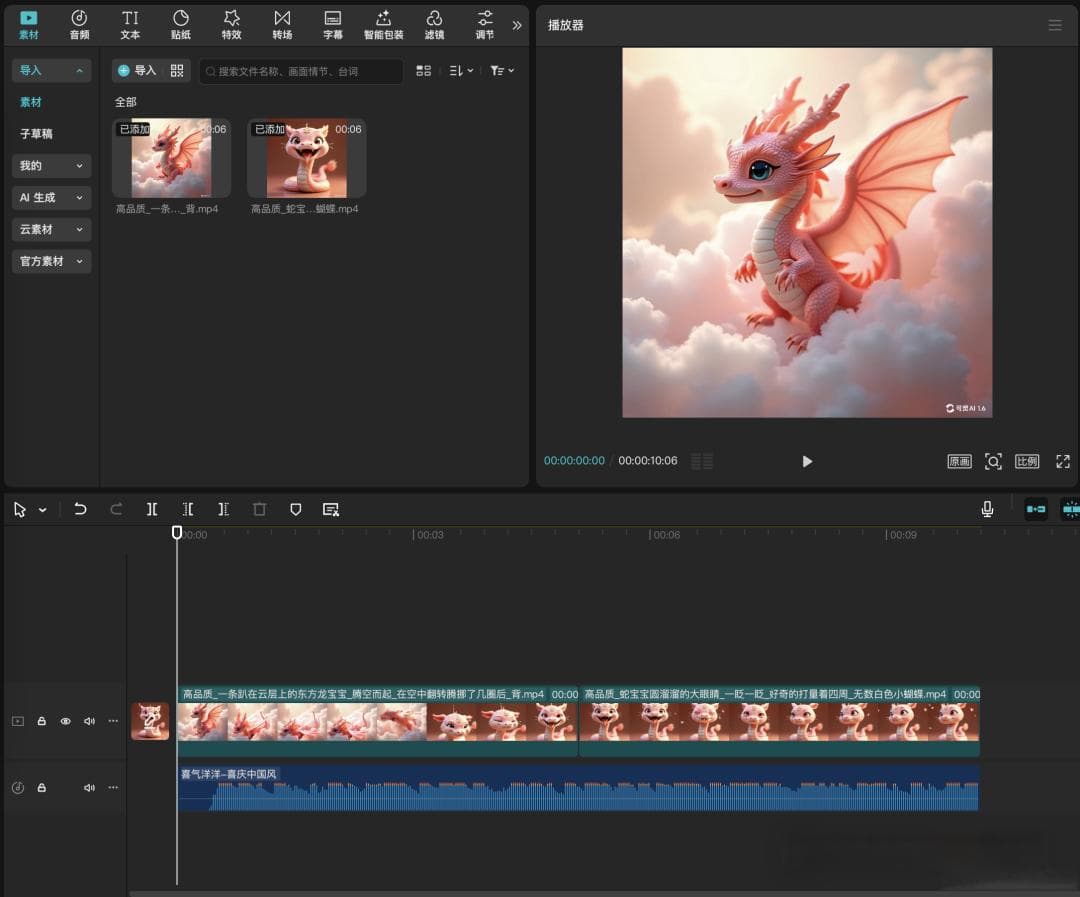Expand the 云素材 section
The width and height of the screenshot is (1080, 897).
coord(52,229)
